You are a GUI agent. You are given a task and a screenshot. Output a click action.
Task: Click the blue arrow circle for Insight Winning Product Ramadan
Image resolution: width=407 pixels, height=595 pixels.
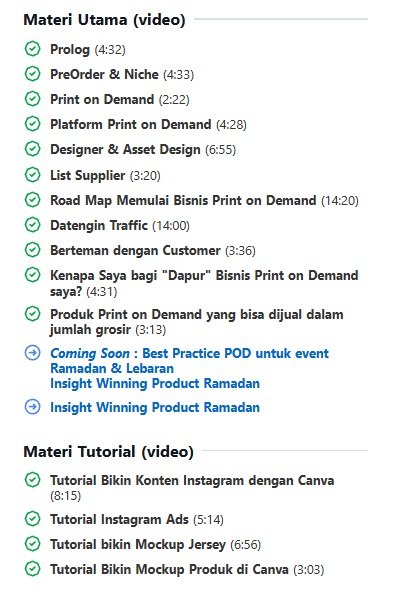pyautogui.click(x=32, y=407)
